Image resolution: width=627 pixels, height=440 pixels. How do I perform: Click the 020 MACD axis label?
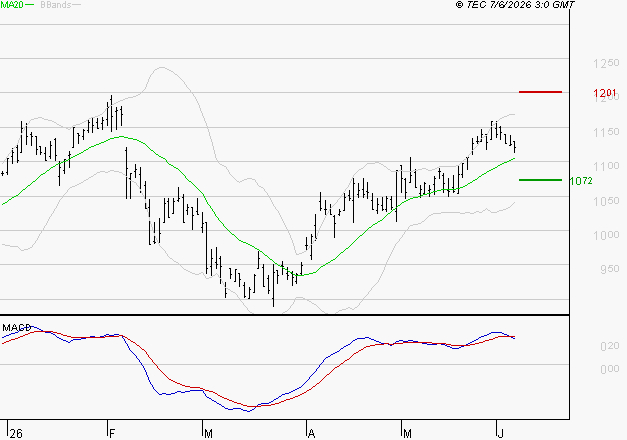click(x=610, y=346)
